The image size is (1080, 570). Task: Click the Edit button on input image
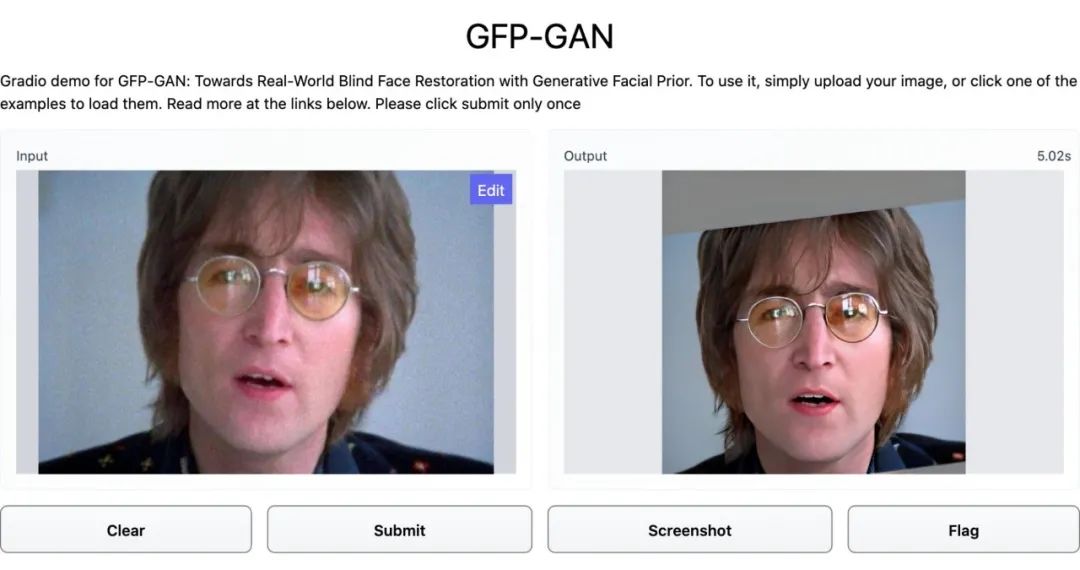click(491, 190)
